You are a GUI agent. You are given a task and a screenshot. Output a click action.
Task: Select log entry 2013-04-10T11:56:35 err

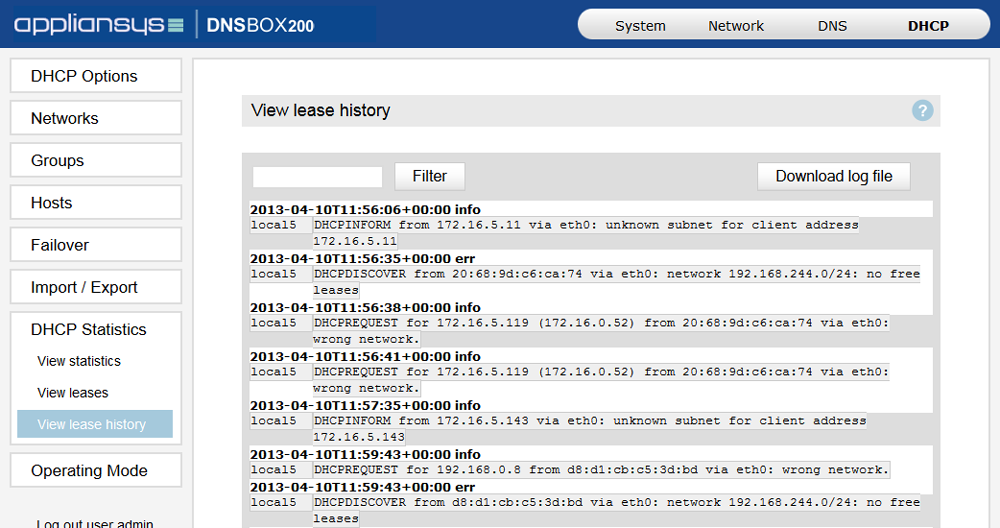362,258
